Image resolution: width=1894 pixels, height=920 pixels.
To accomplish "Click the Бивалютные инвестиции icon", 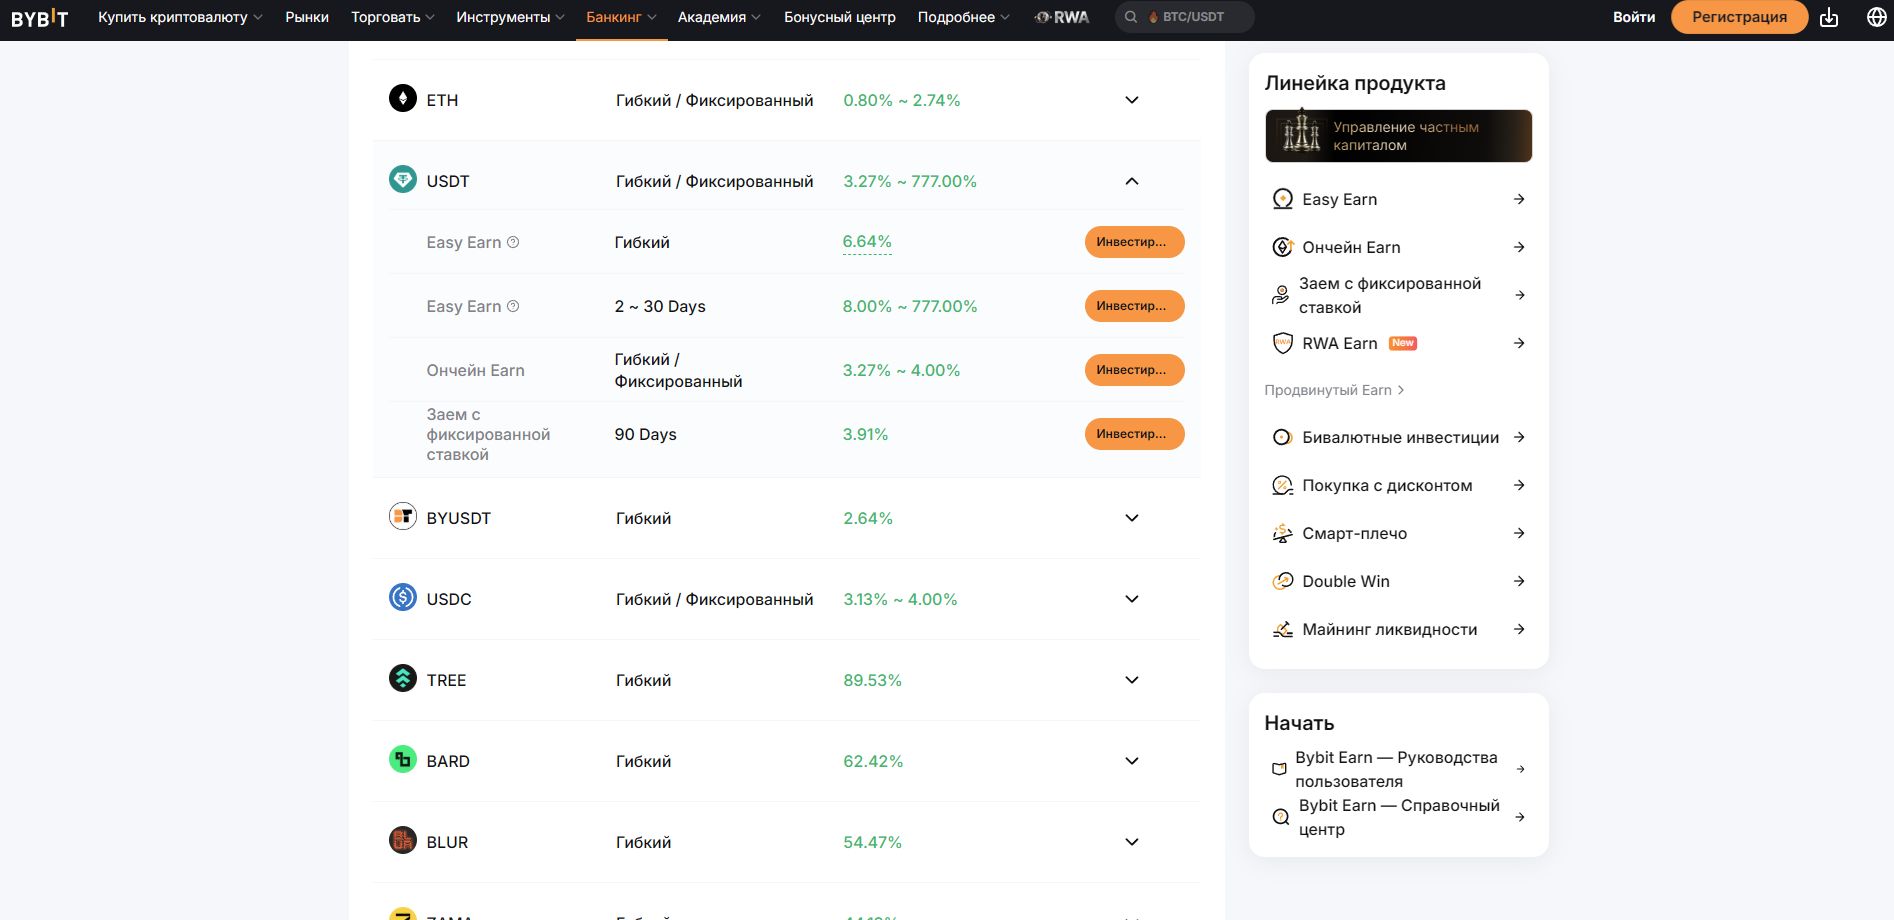I will click(1282, 437).
